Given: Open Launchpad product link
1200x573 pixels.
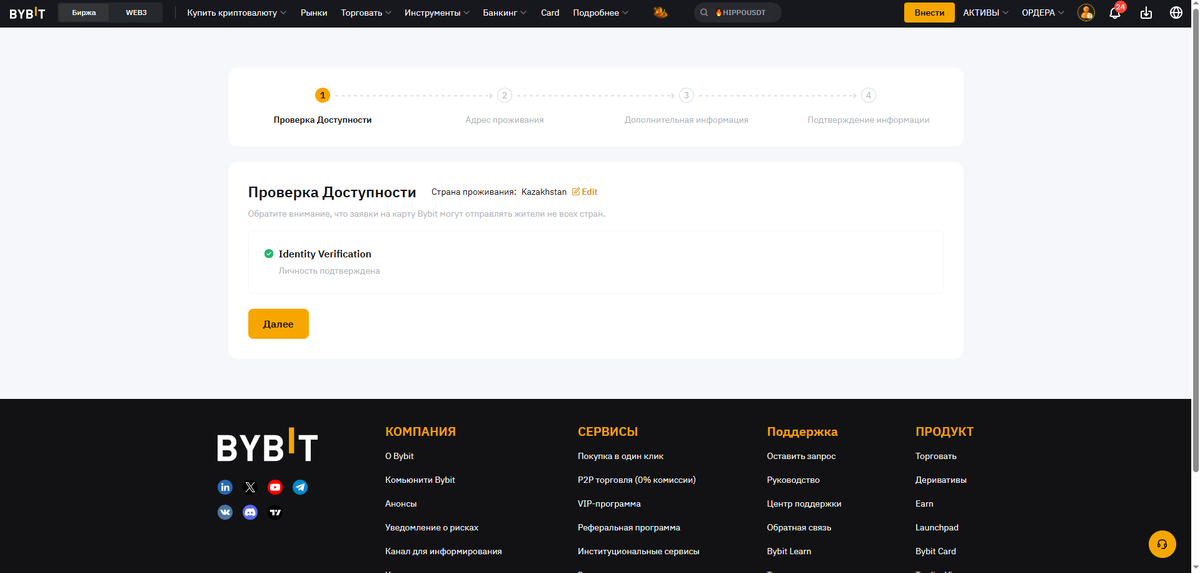Looking at the screenshot, I should point(937,527).
